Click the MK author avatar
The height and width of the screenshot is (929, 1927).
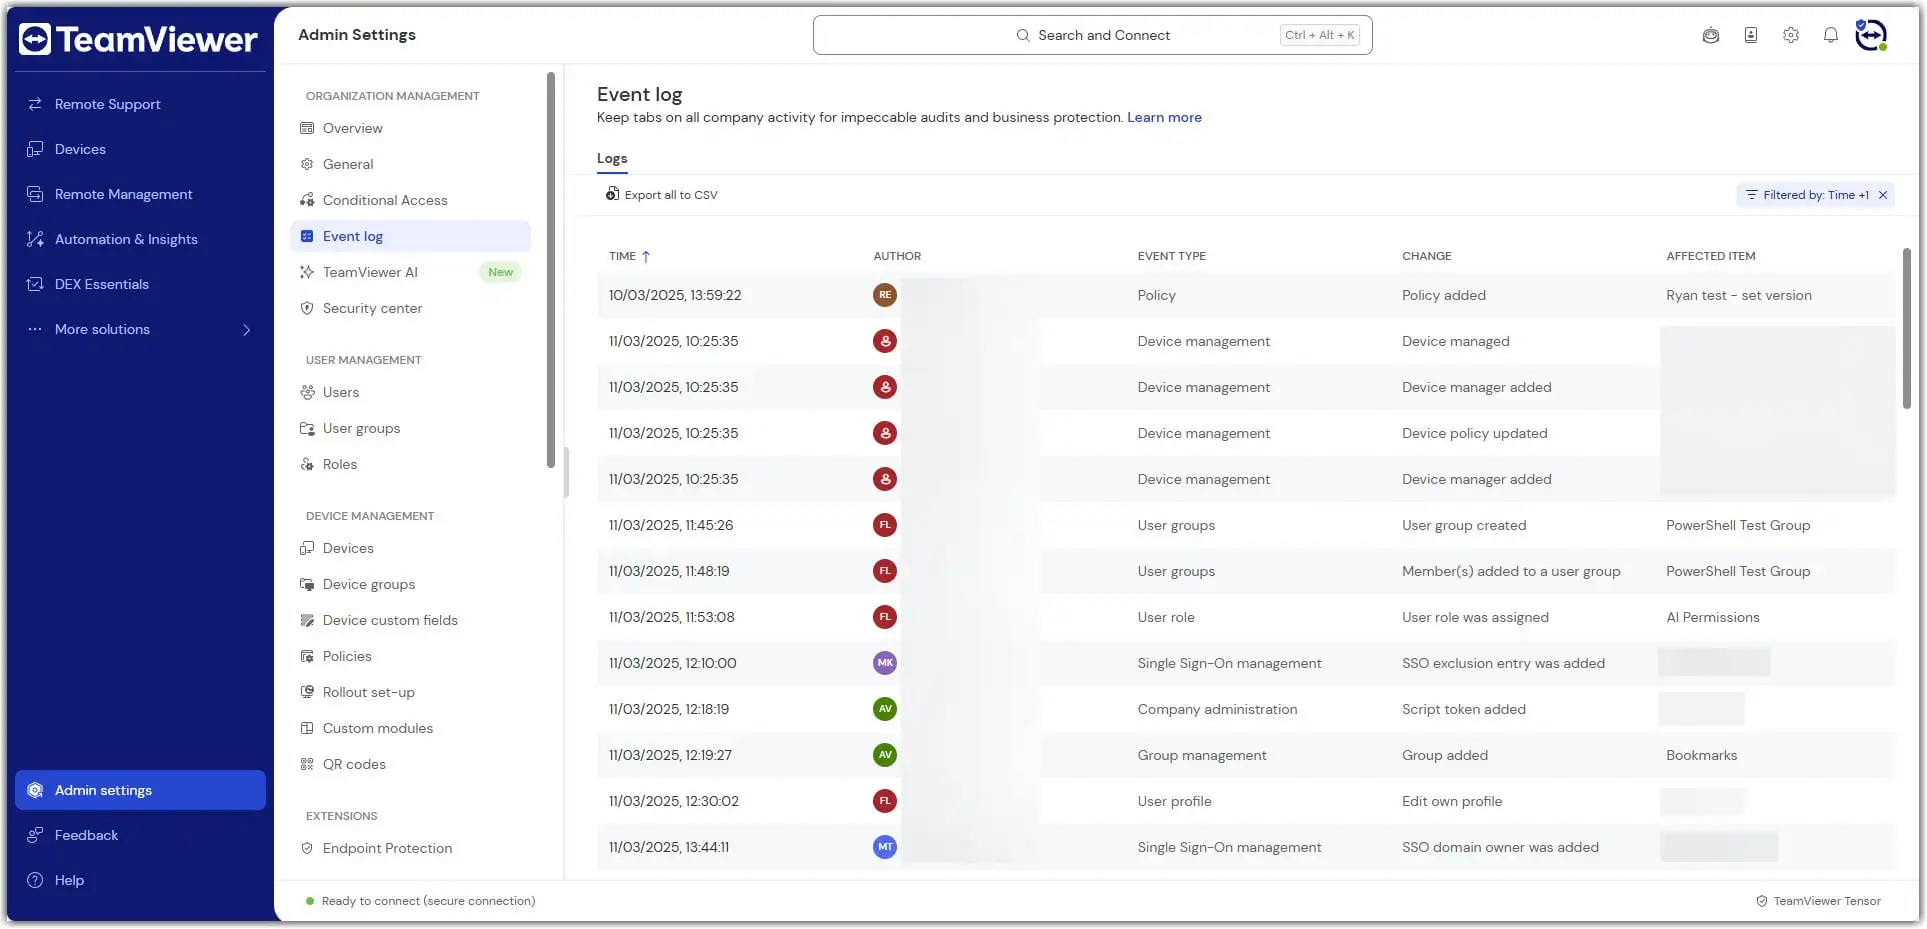tap(885, 663)
